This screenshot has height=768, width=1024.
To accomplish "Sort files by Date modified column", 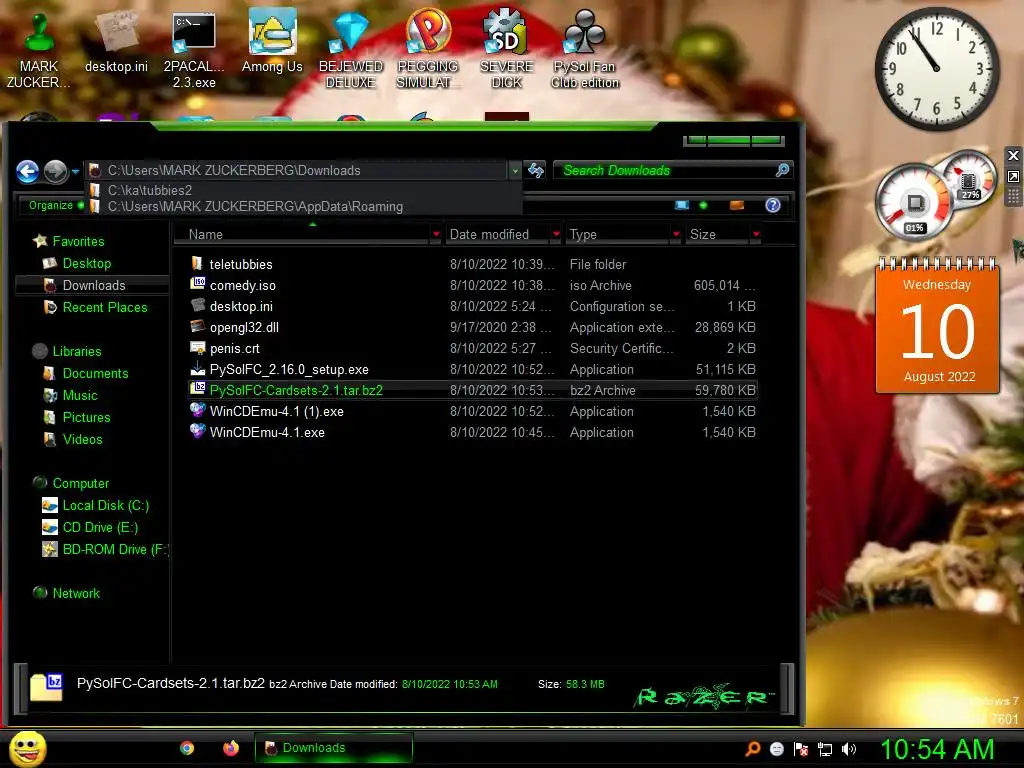I will 496,234.
